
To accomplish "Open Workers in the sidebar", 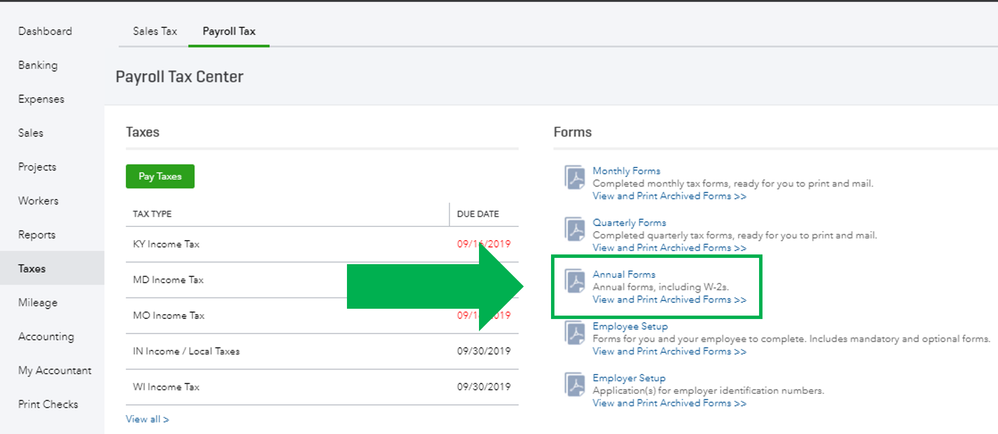I will 38,200.
